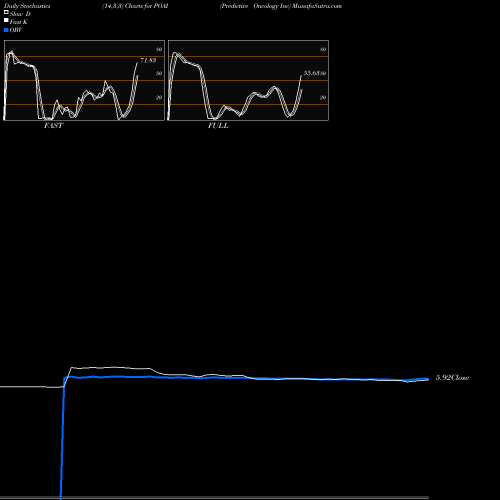Image resolution: width=500 pixels, height=500 pixels.
Task: Click the 80 level label on FULL chart
Action: coord(323,49)
